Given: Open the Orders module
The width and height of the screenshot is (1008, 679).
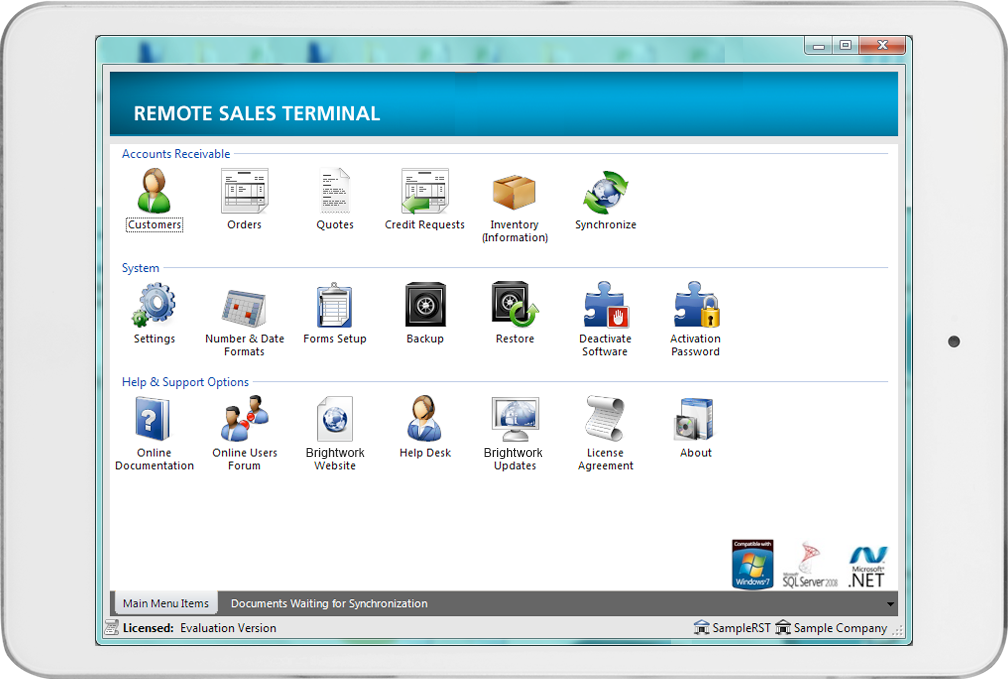Looking at the screenshot, I should click(244, 192).
